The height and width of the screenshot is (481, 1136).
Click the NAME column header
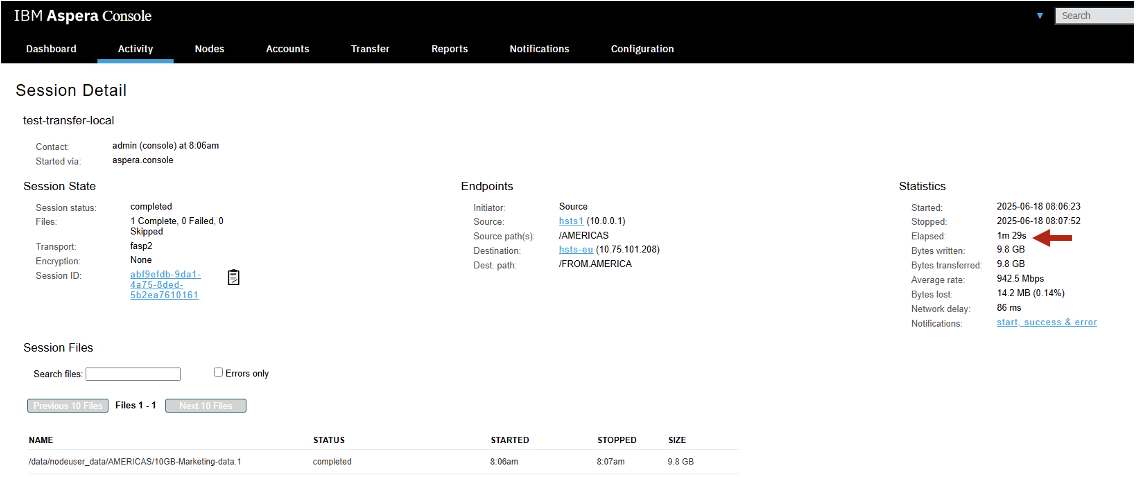41,440
